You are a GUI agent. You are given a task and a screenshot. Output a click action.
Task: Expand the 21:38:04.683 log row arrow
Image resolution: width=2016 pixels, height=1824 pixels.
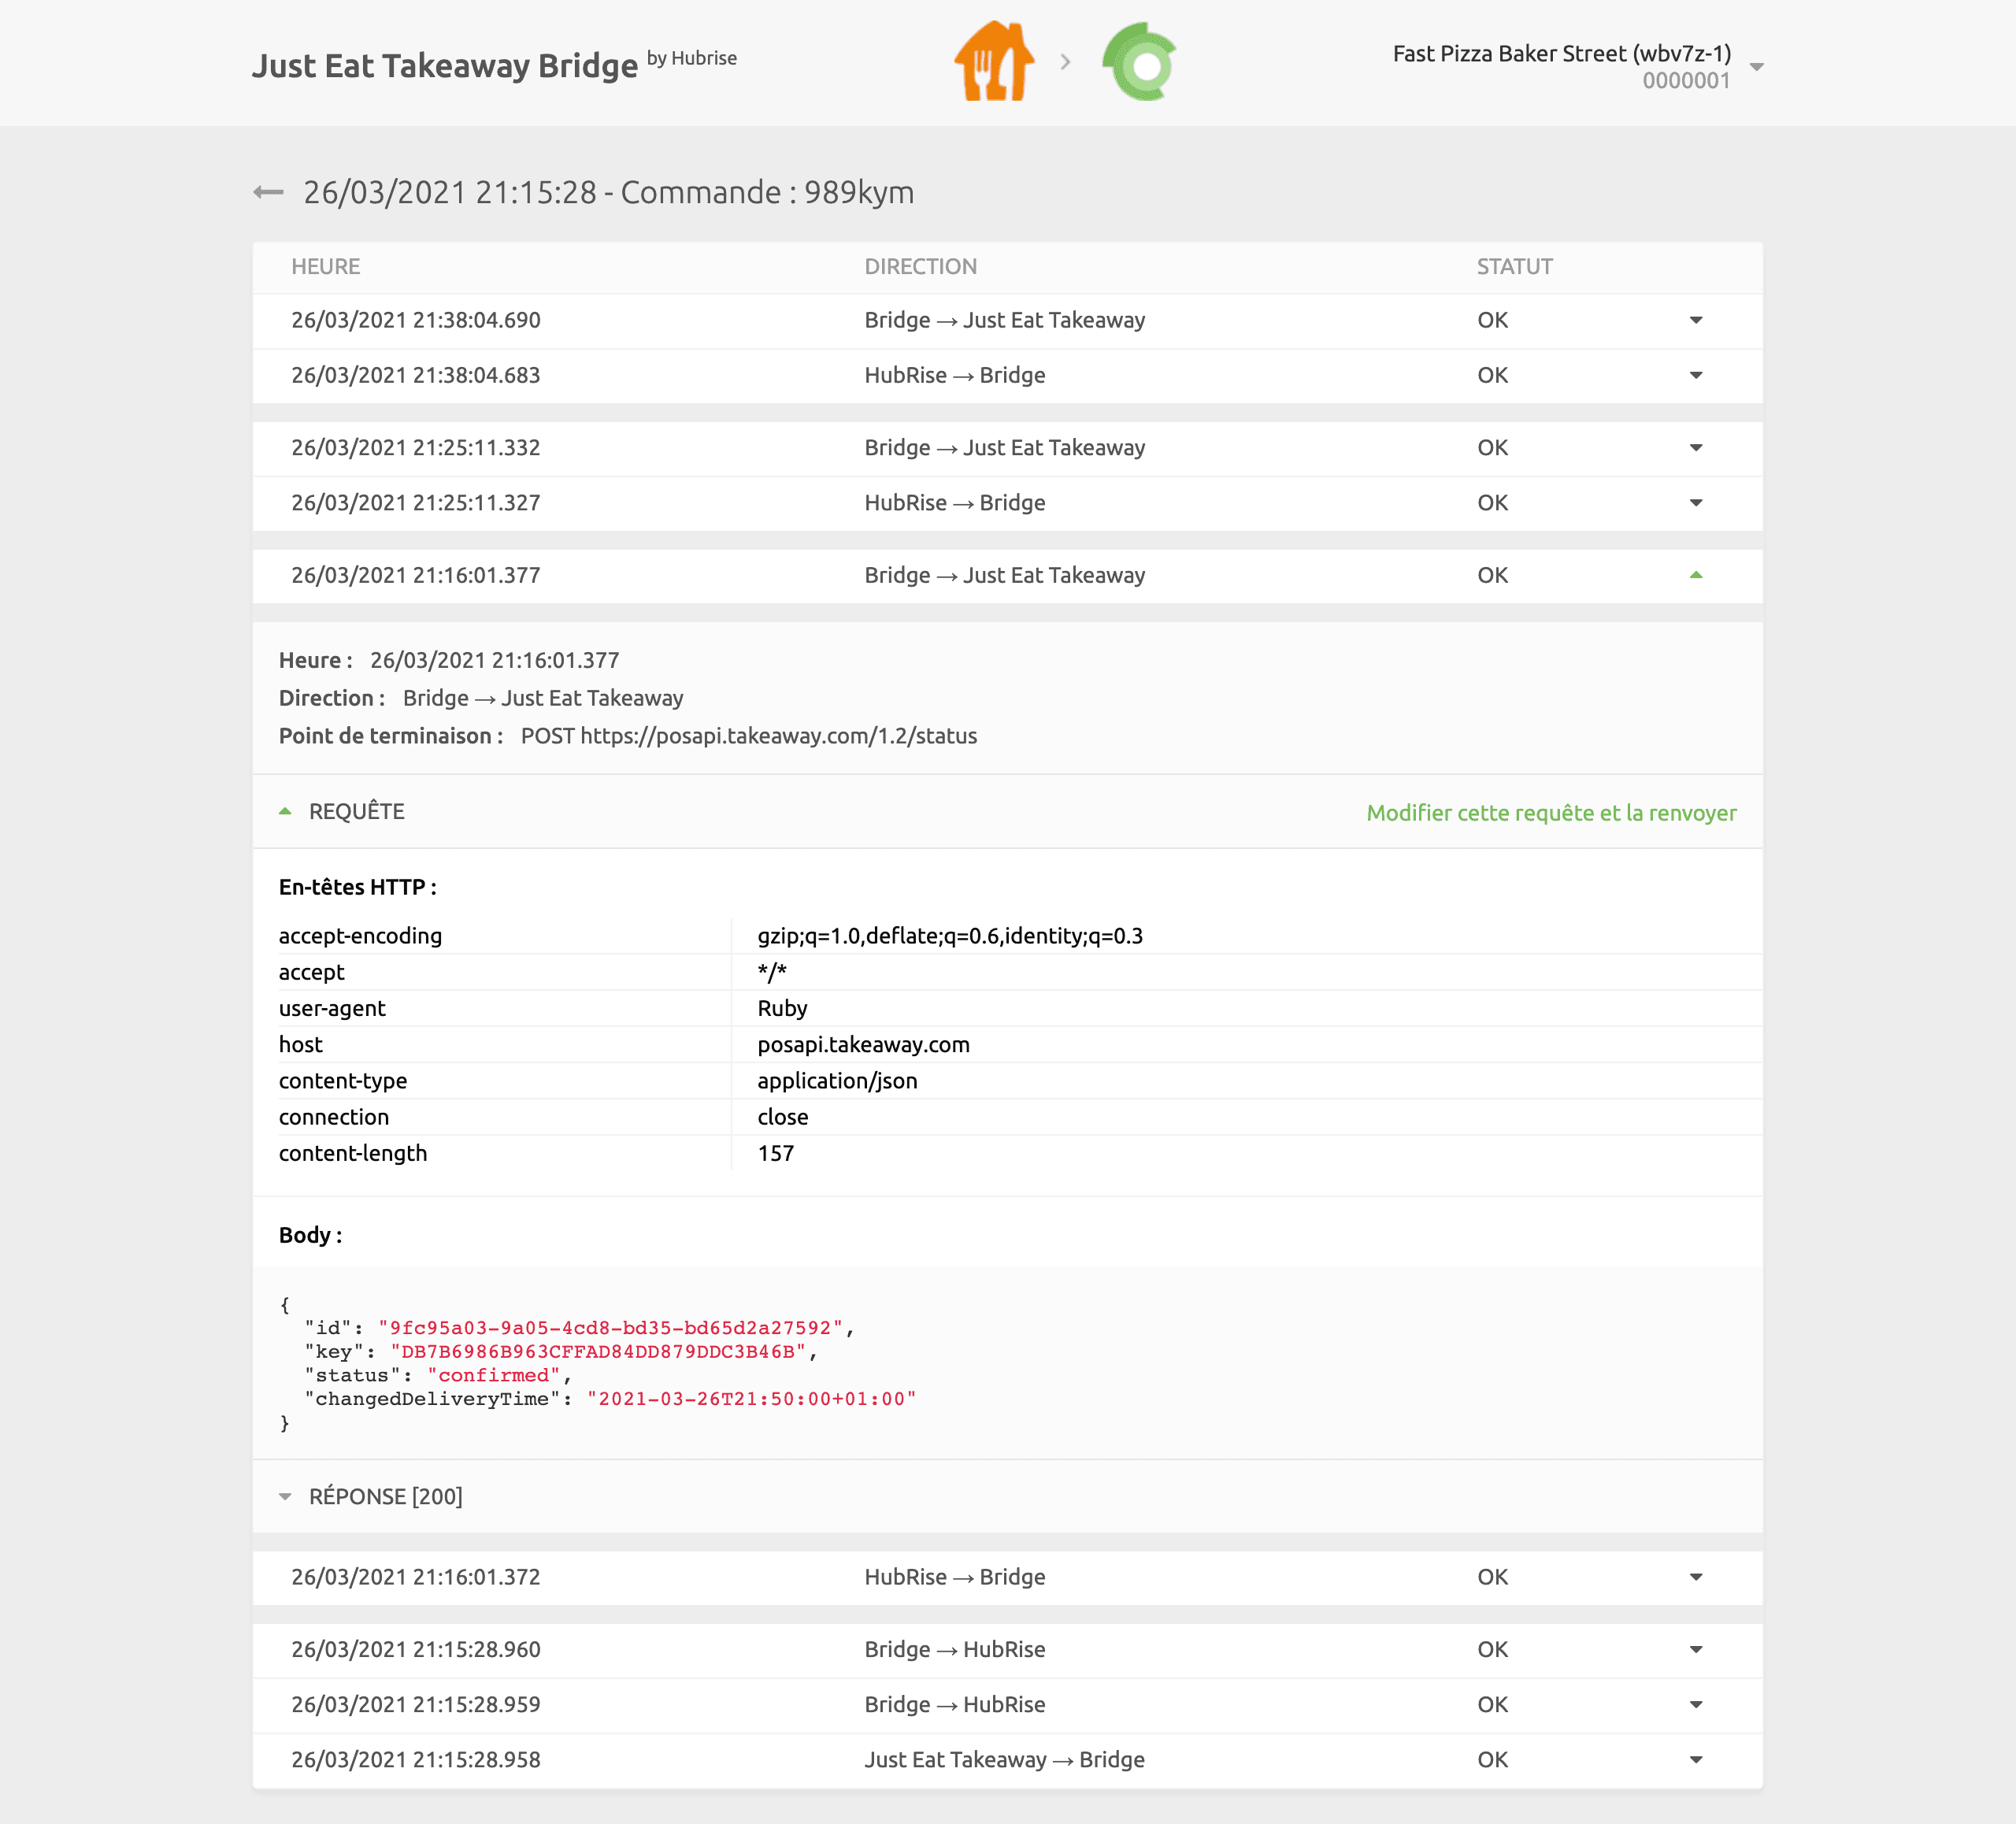click(x=1696, y=375)
